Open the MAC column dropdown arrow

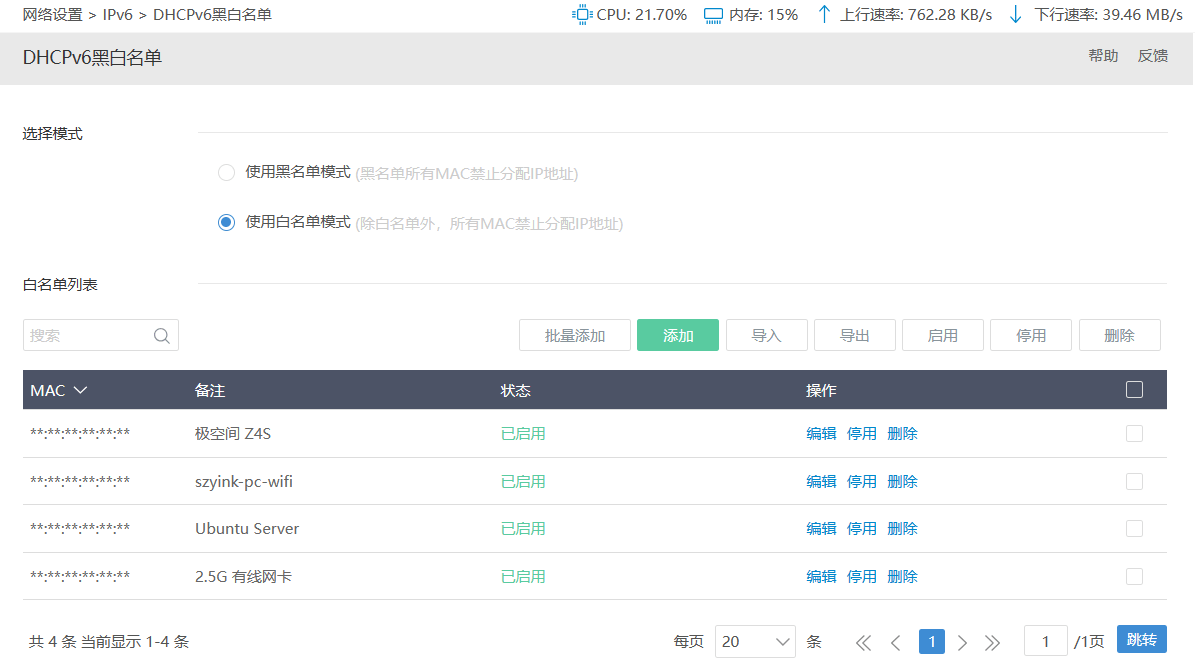80,390
